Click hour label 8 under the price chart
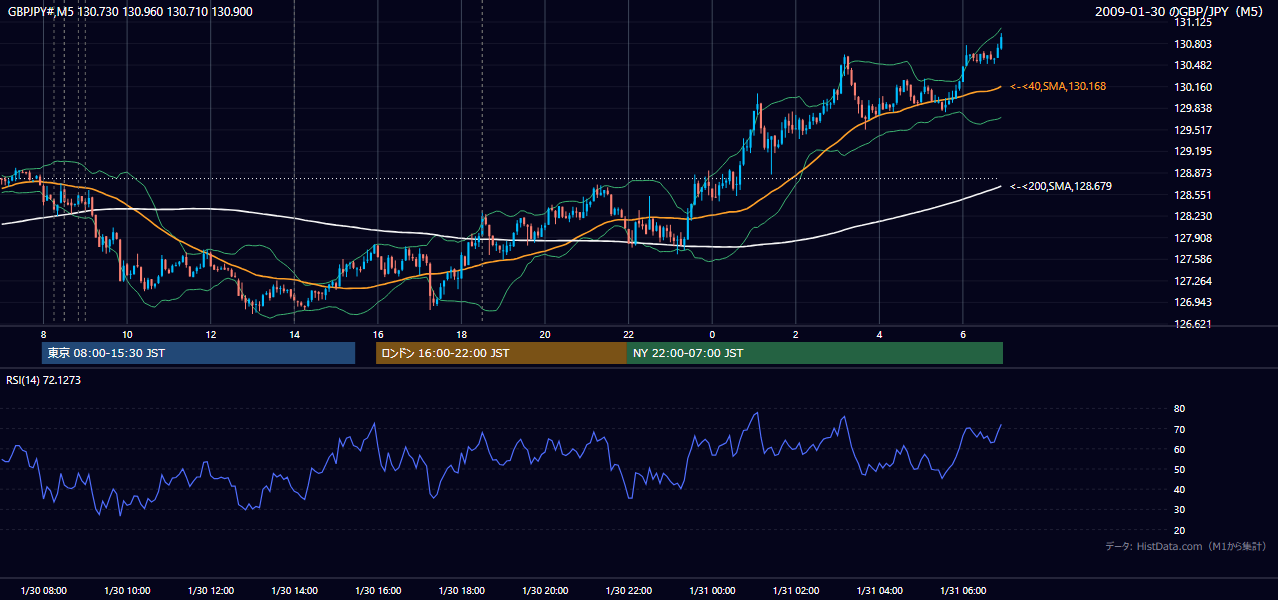Viewport: 1278px width, 600px height. pos(43,334)
